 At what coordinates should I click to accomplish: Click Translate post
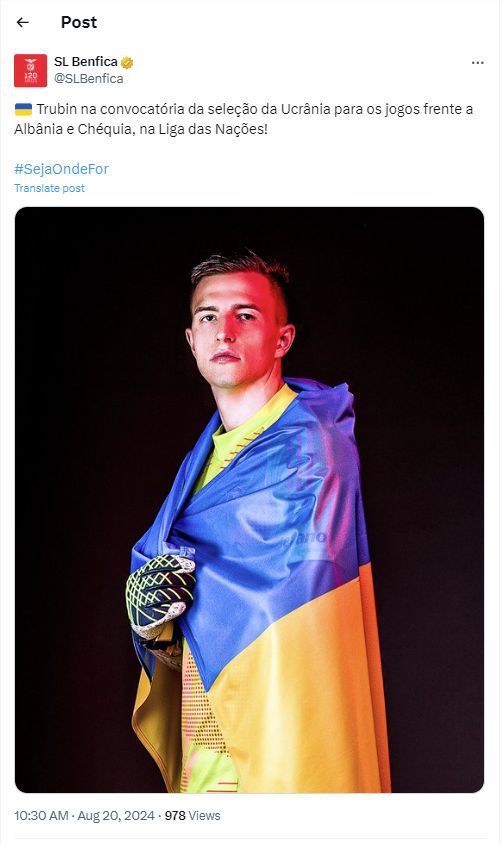pos(50,188)
